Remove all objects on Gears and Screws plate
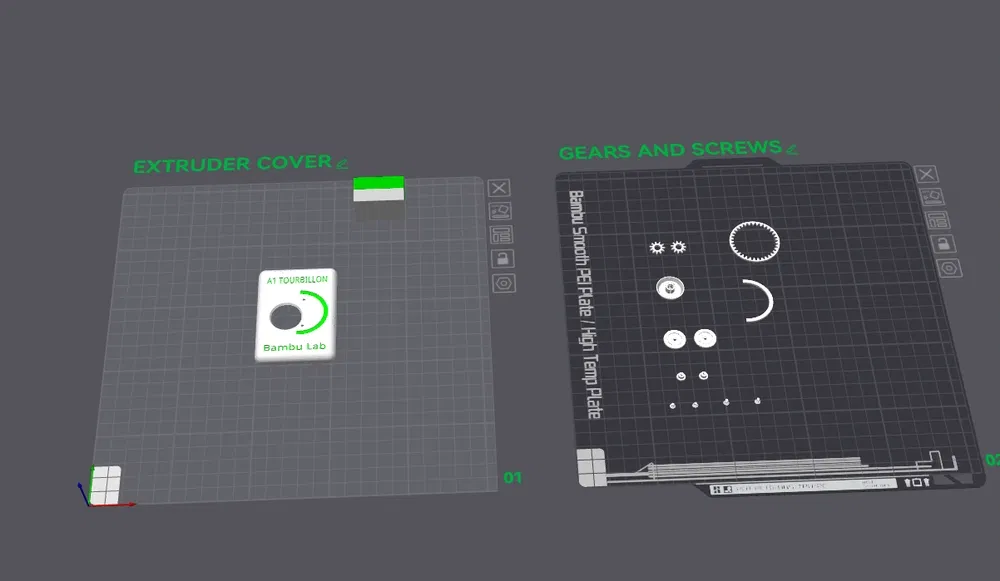This screenshot has width=1000, height=581. [x=926, y=173]
